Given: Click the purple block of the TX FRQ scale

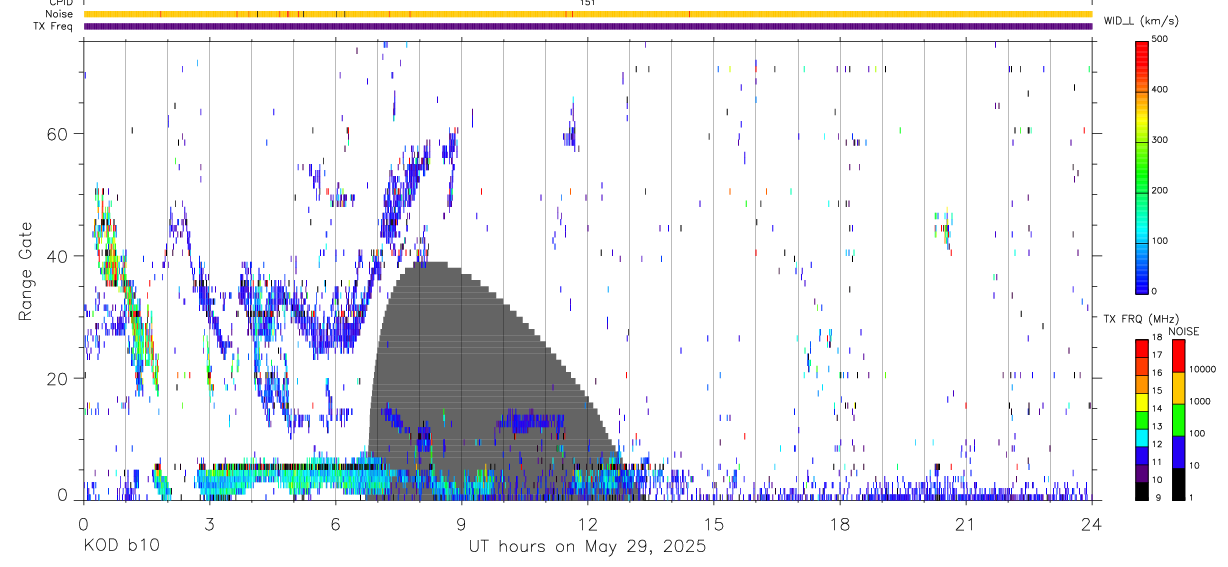Looking at the screenshot, I should (x=1141, y=472).
